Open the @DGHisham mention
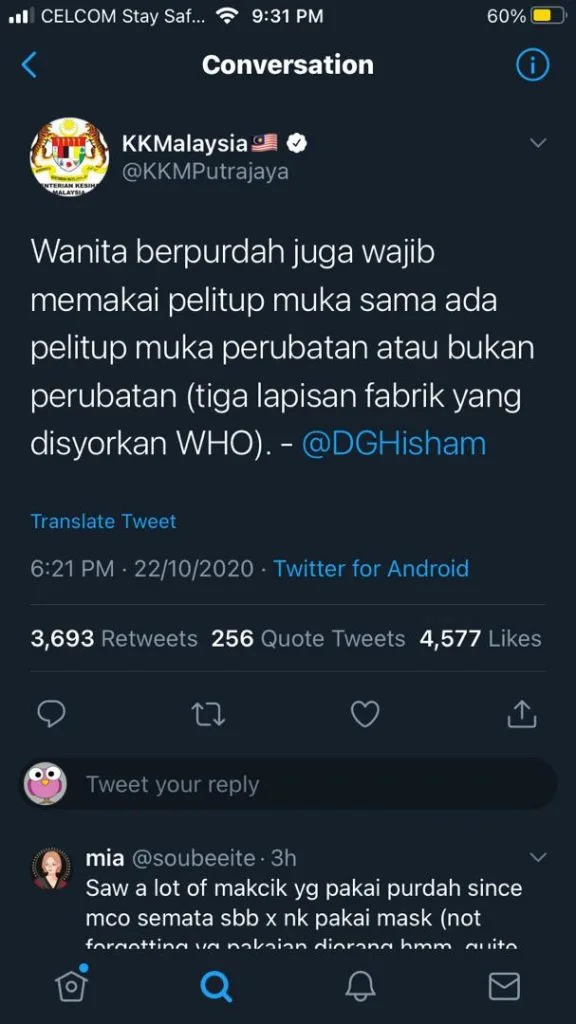Screen dimensions: 576x1024 click(394, 444)
